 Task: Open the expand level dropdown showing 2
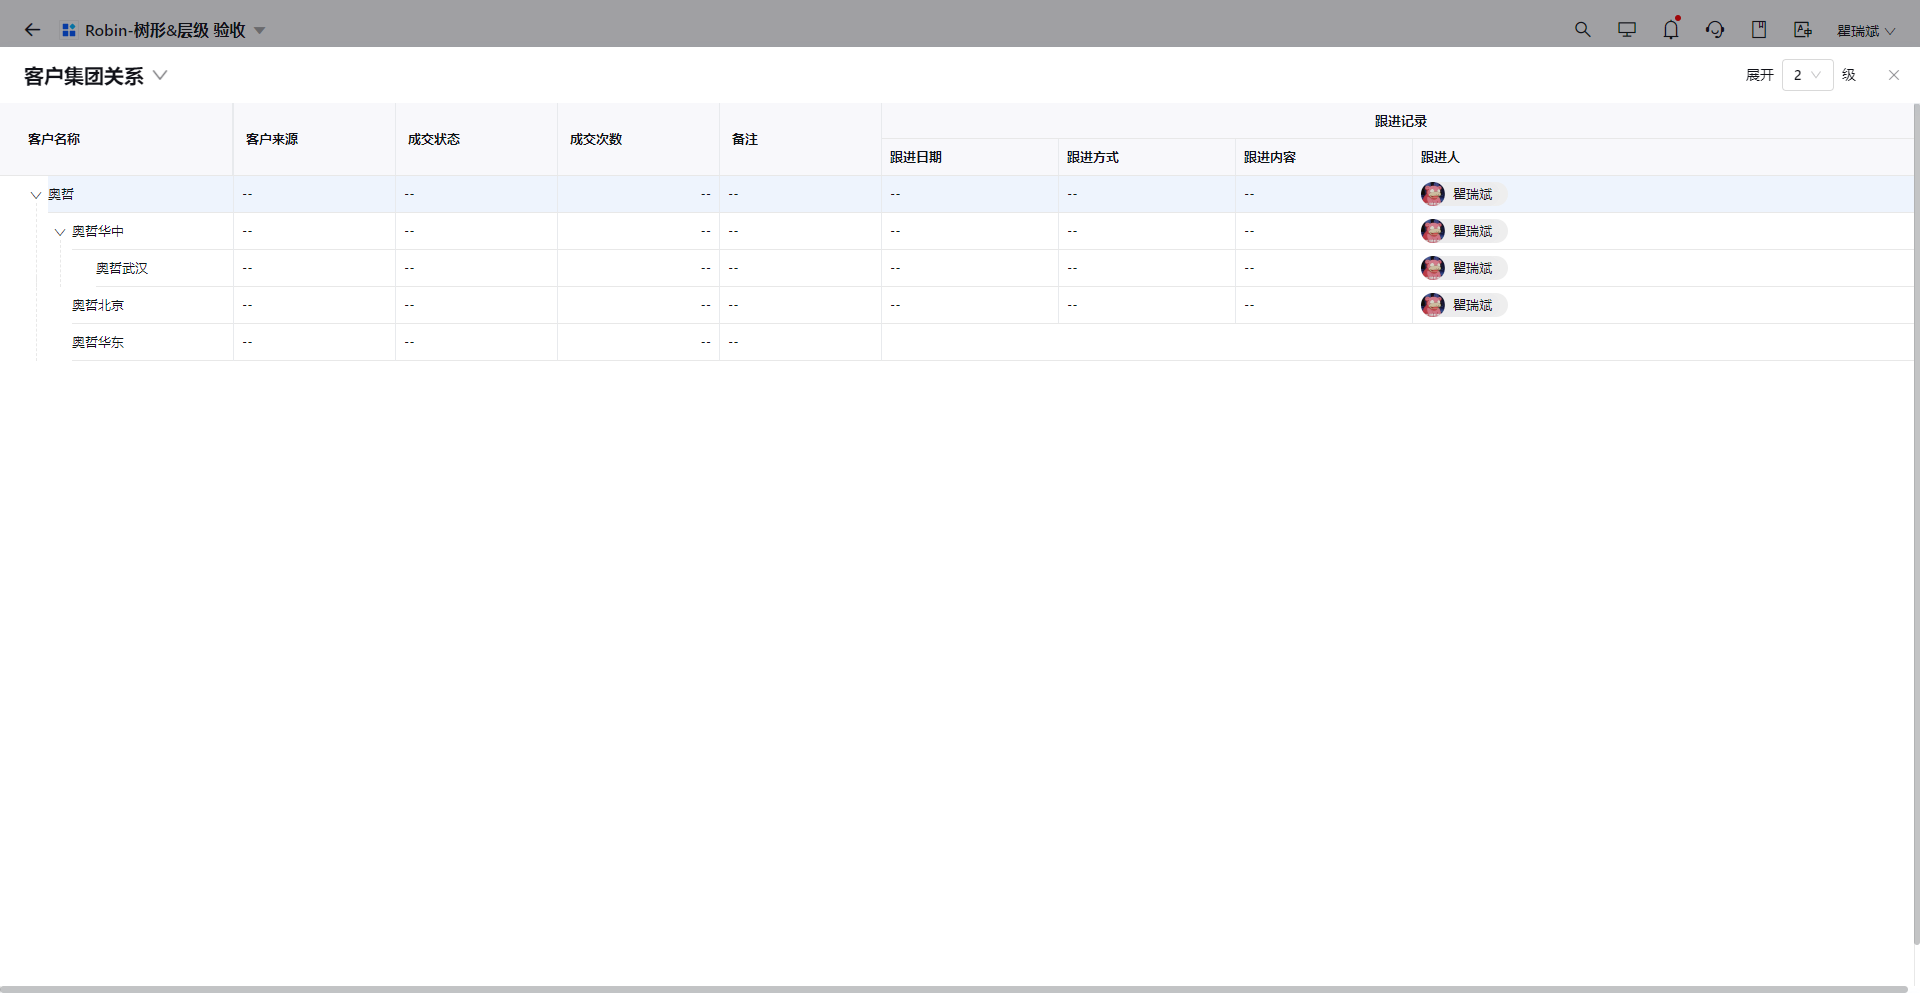coord(1807,75)
